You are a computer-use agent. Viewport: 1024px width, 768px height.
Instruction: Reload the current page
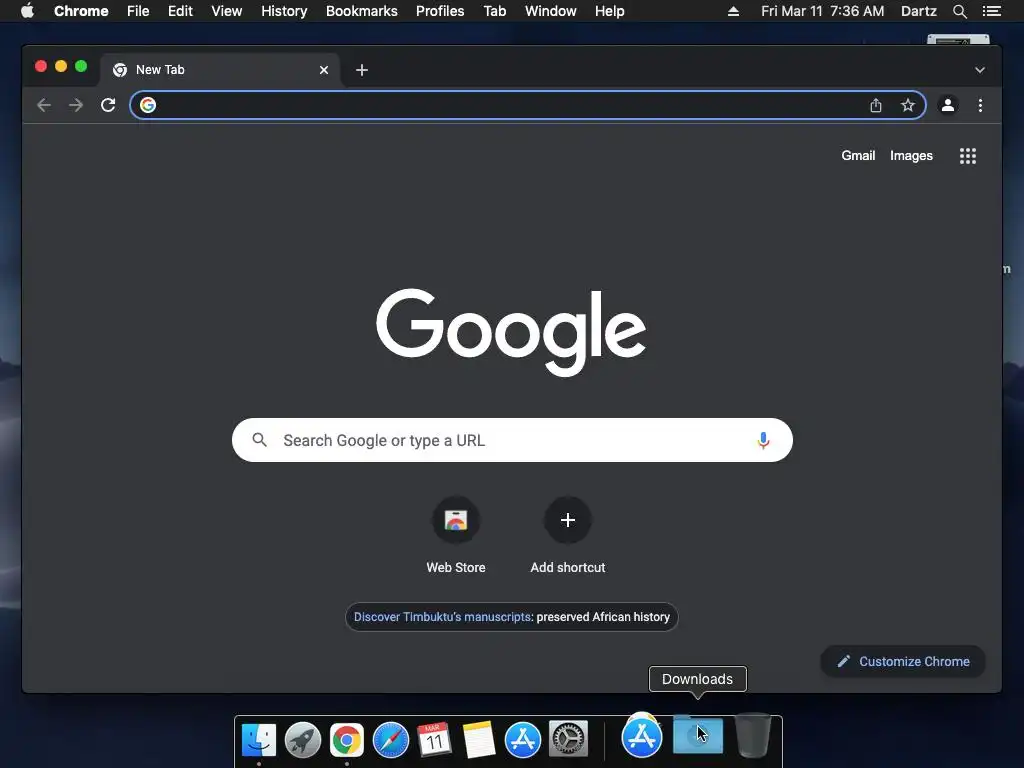point(108,105)
